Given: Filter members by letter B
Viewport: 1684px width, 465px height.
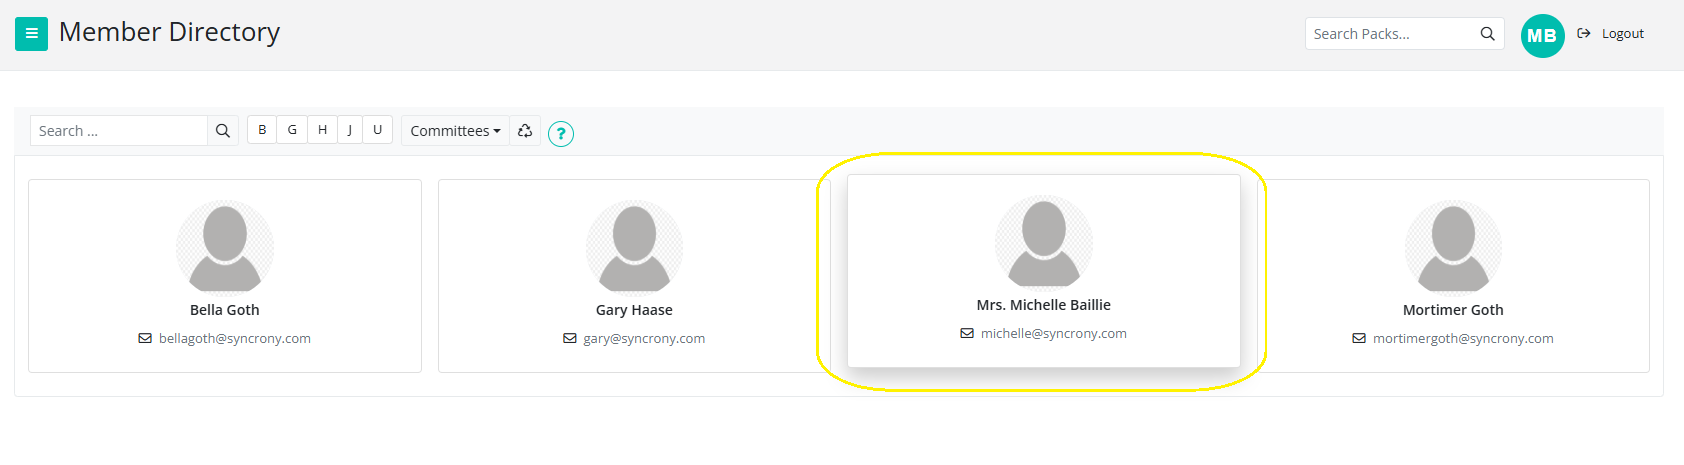Looking at the screenshot, I should click(x=262, y=130).
